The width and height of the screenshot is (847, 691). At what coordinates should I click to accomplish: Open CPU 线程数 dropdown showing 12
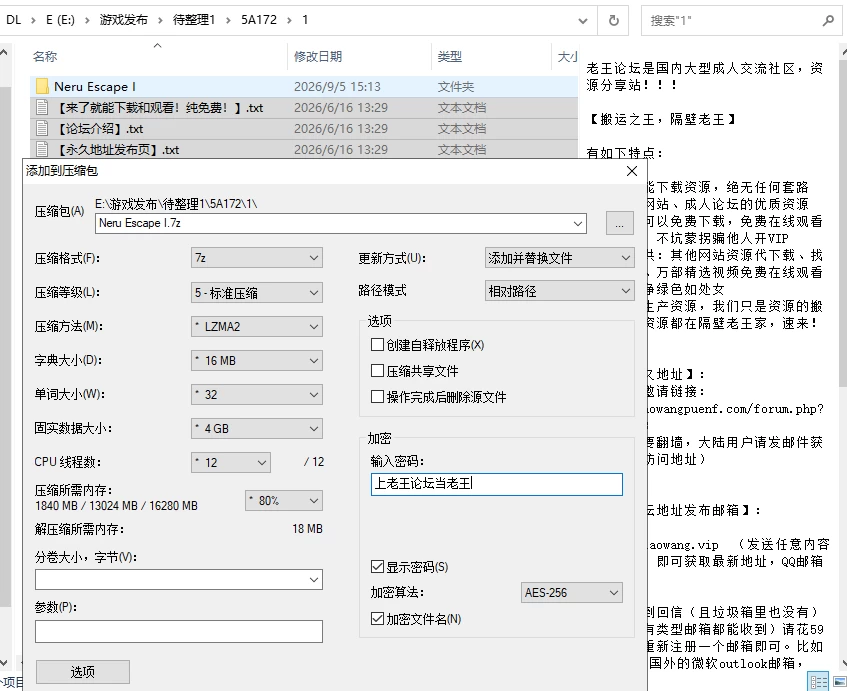pyautogui.click(x=231, y=462)
